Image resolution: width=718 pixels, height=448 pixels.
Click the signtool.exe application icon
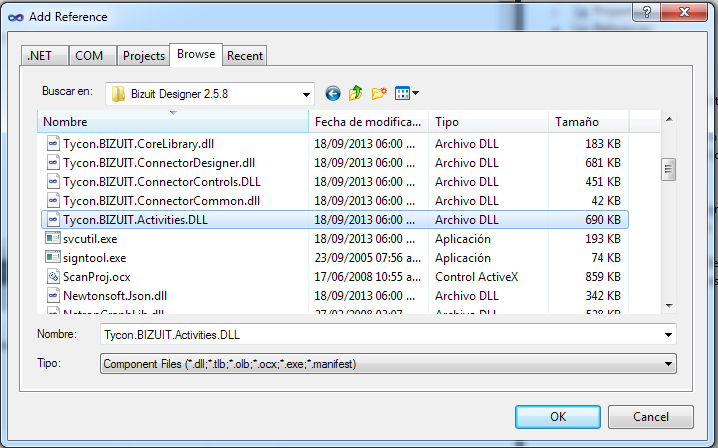[53, 257]
